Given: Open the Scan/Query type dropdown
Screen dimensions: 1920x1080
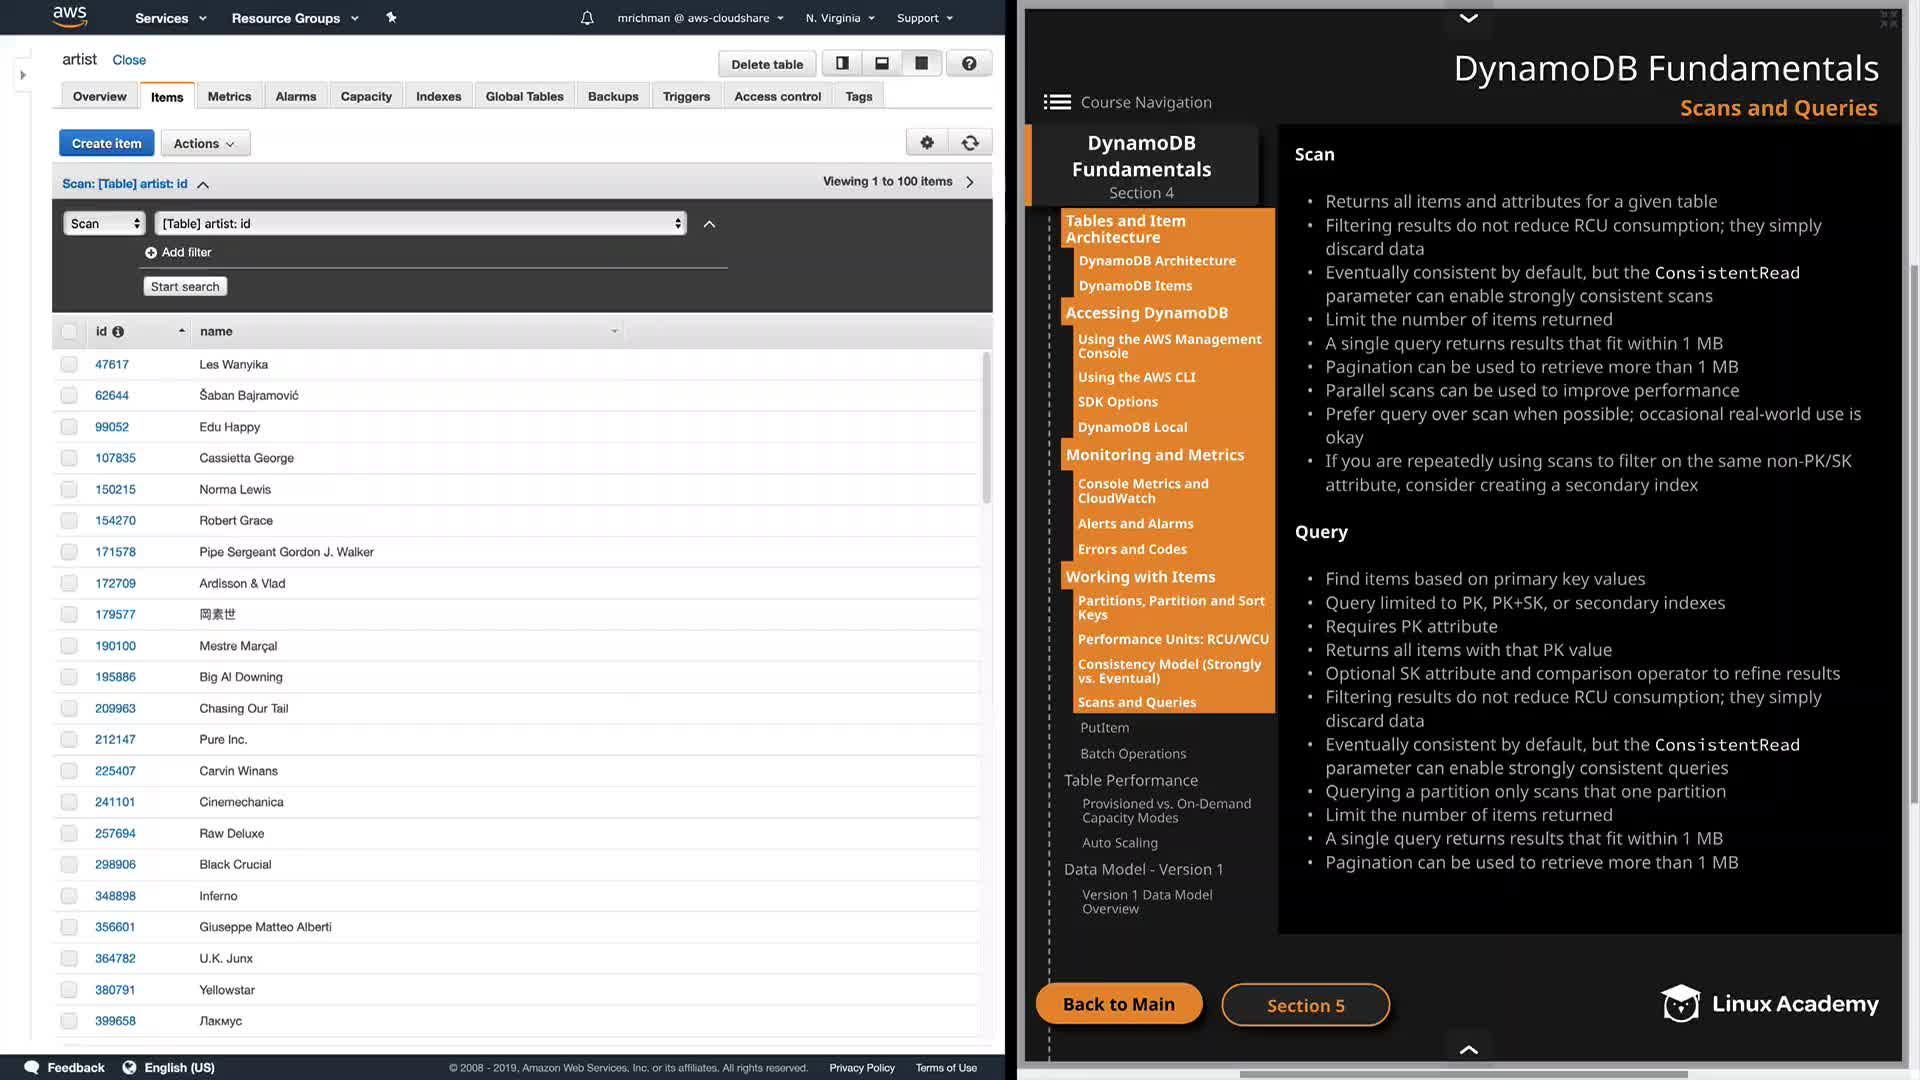Looking at the screenshot, I should point(105,224).
